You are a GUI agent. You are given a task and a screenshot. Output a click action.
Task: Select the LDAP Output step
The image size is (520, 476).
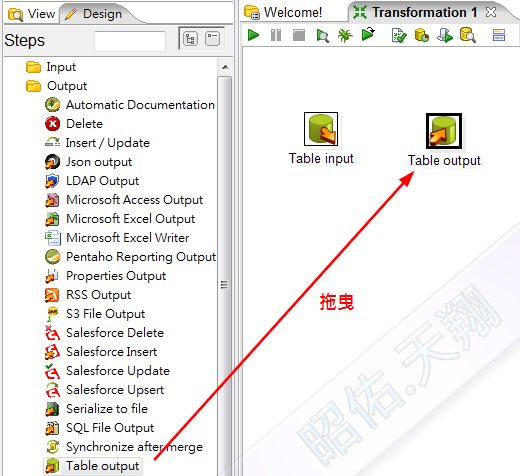[x=92, y=181]
